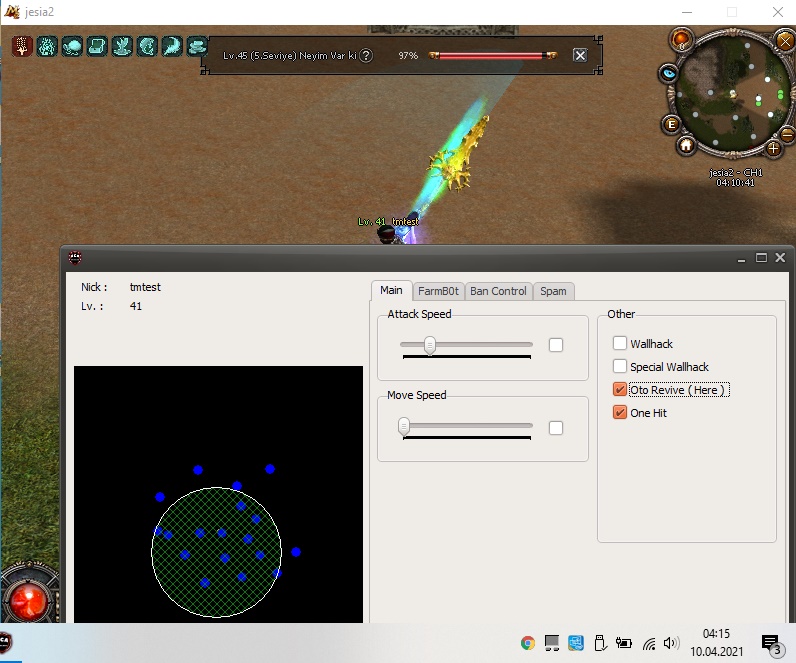Screen dimensions: 796x663
Task: Click the open treasure chest buff icon
Action: [97, 46]
